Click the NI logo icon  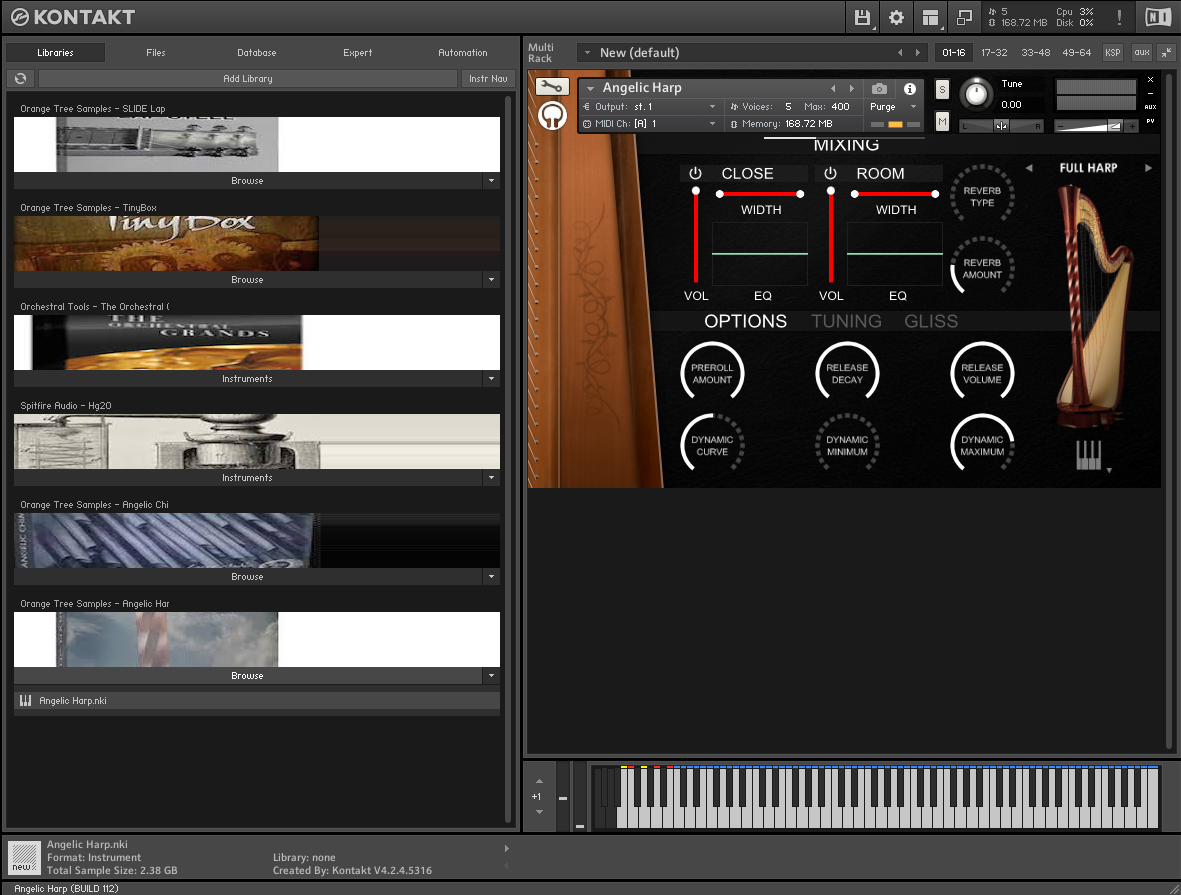click(x=1158, y=17)
